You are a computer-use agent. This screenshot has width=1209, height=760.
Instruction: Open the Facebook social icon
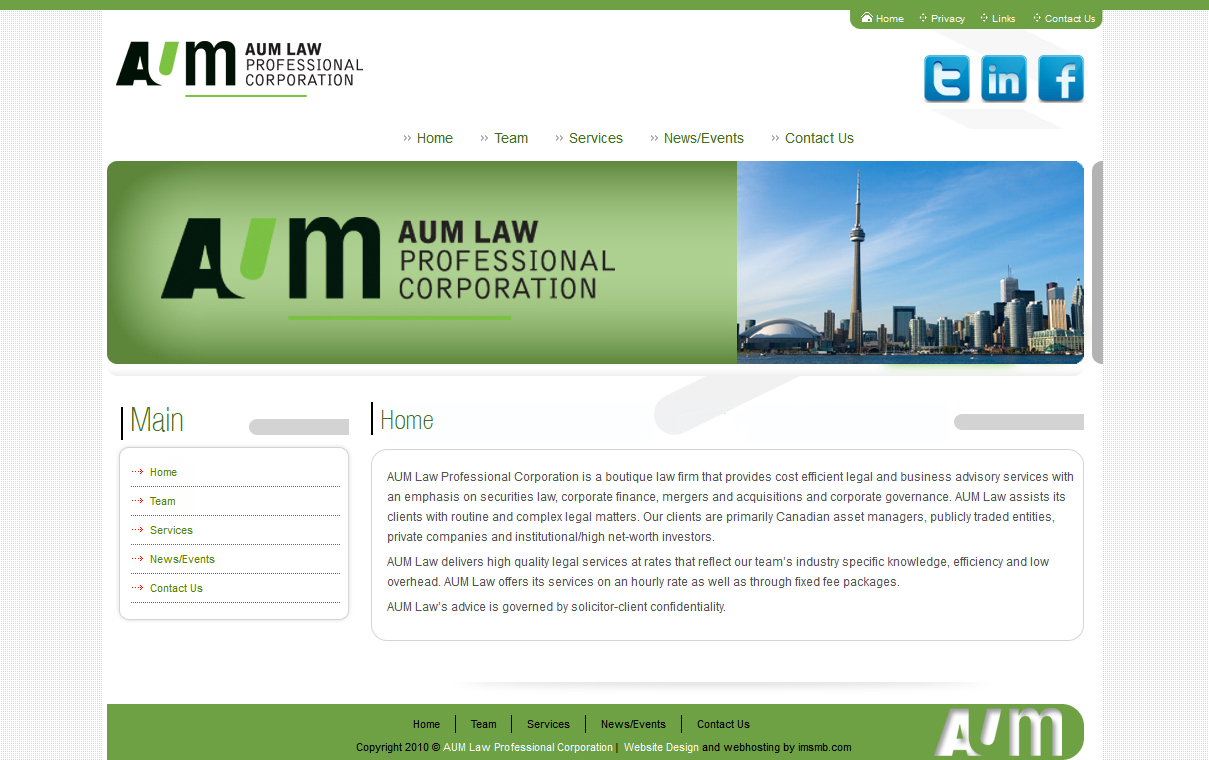1061,79
